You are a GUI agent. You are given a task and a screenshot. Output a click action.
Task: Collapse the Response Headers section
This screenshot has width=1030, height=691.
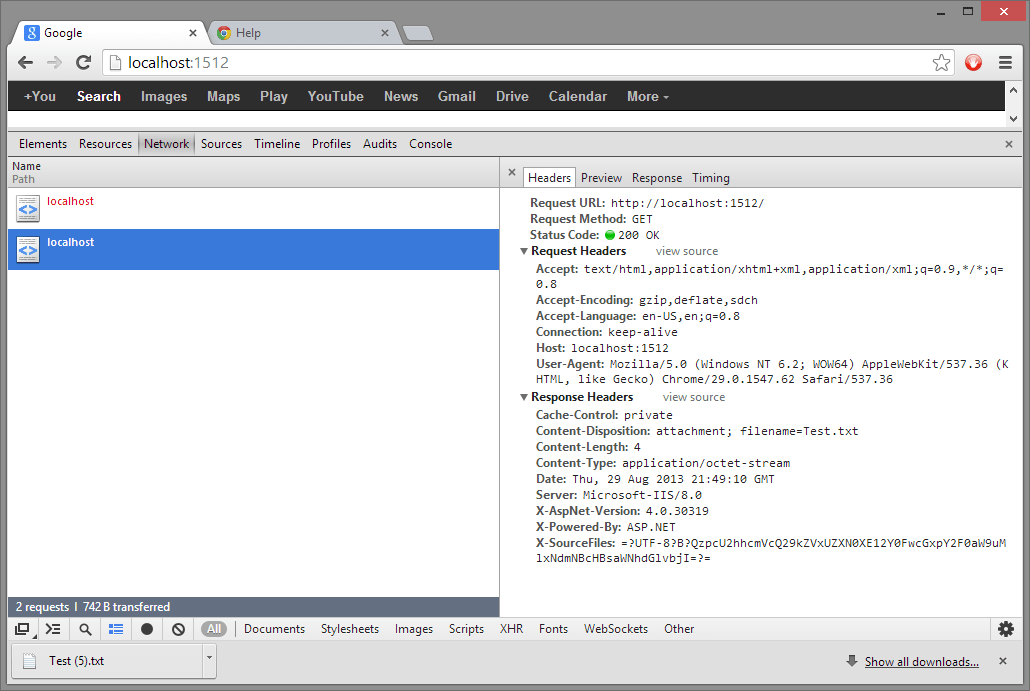[x=525, y=396]
